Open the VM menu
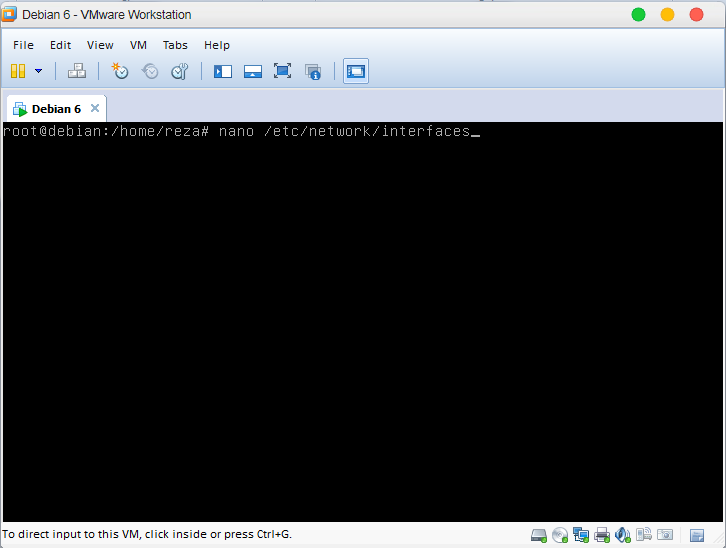Image resolution: width=727 pixels, height=548 pixels. [138, 45]
